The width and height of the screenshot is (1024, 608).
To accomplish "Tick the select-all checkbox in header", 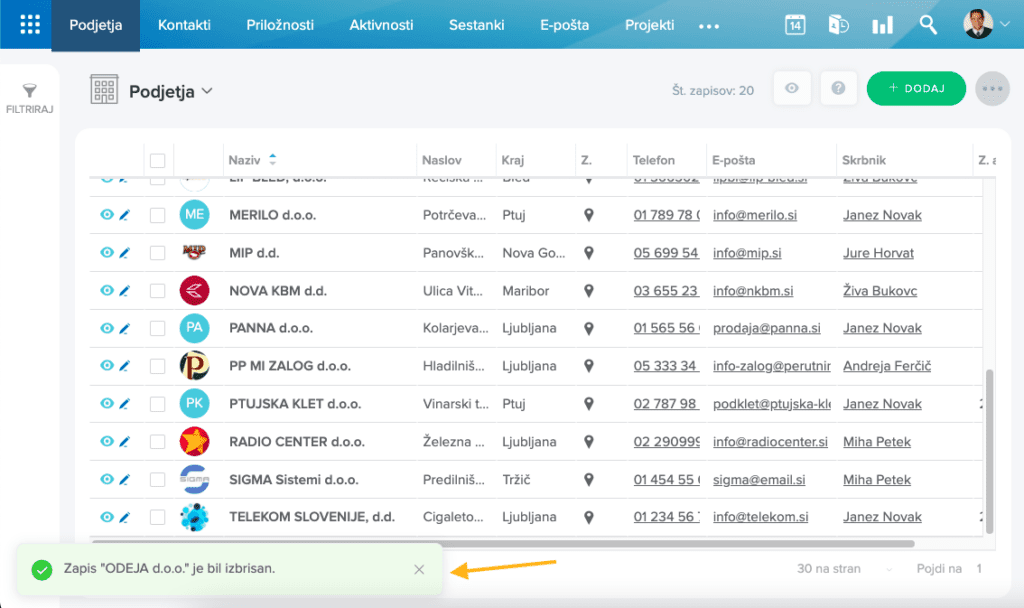I will click(x=157, y=161).
